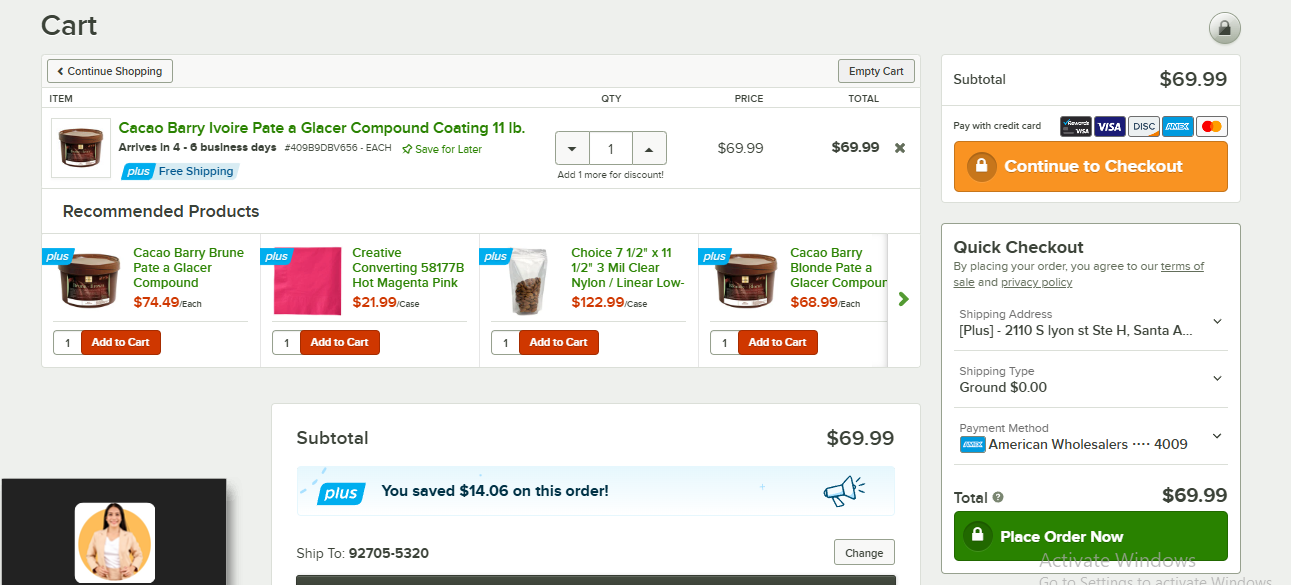Click the Total help question mark icon

tap(997, 497)
